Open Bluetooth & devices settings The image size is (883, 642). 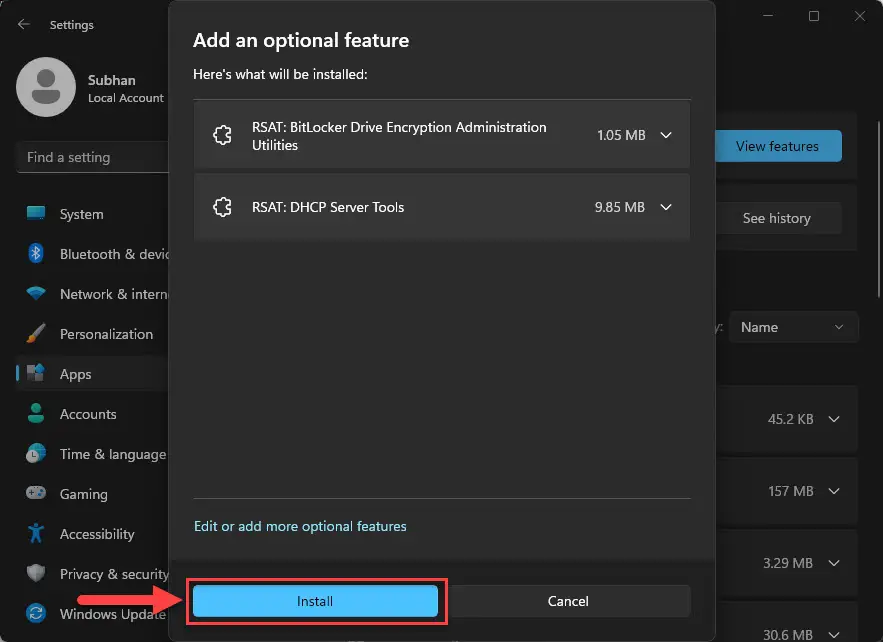pos(92,254)
